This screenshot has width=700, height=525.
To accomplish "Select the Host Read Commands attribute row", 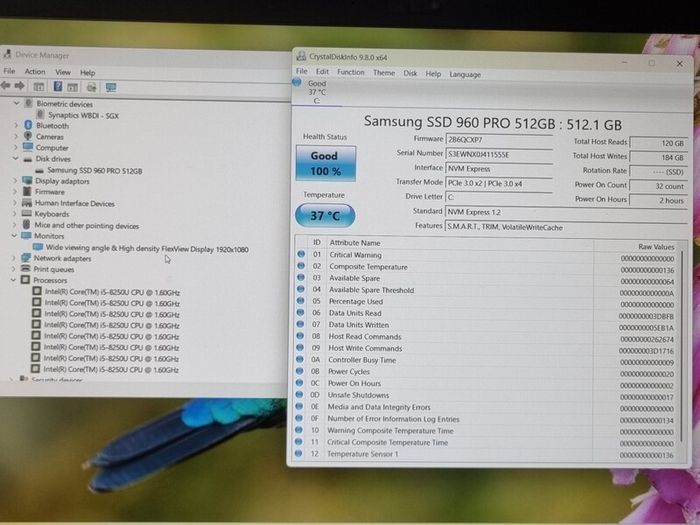I will pos(487,337).
